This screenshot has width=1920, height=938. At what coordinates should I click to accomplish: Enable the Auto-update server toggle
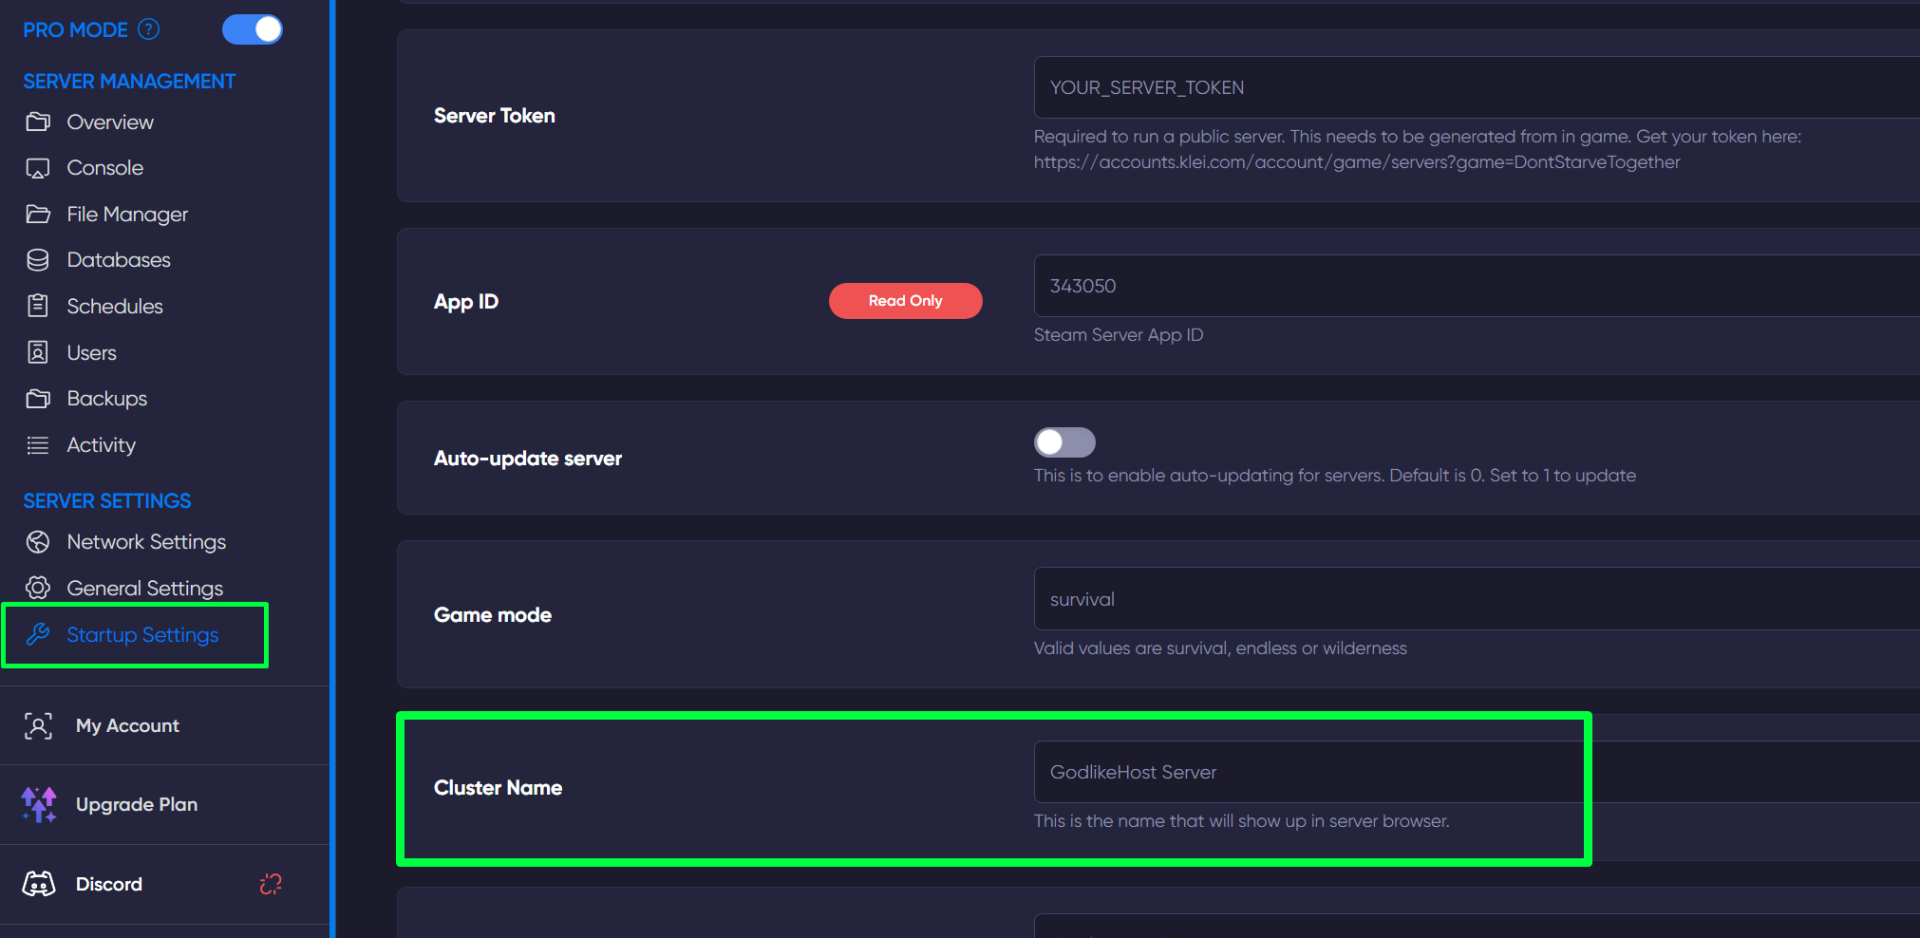[1064, 442]
